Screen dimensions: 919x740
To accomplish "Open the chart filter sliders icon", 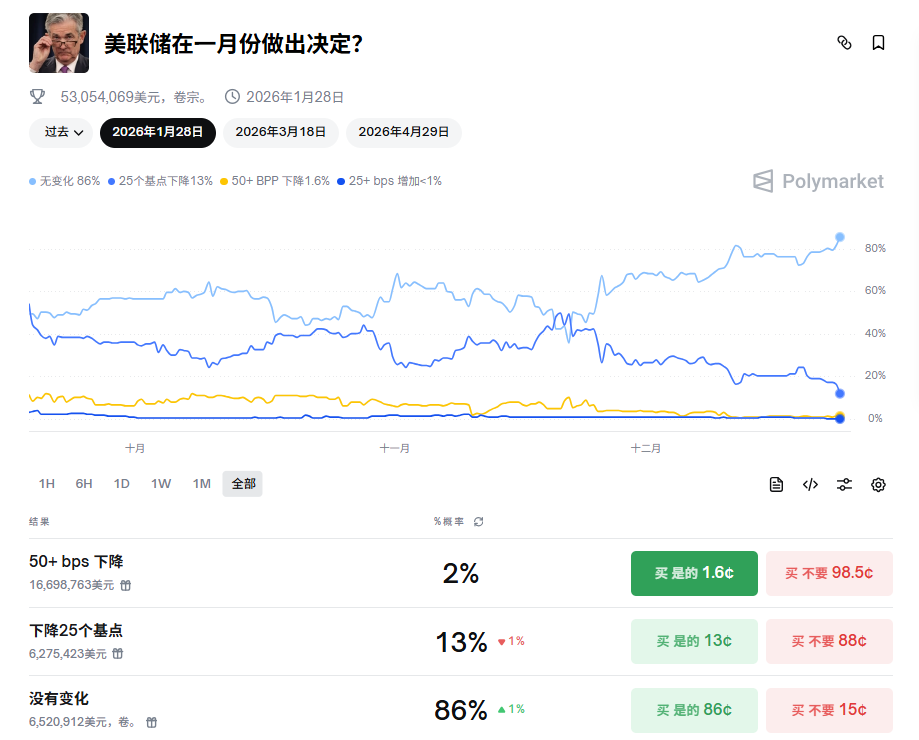I will click(844, 484).
